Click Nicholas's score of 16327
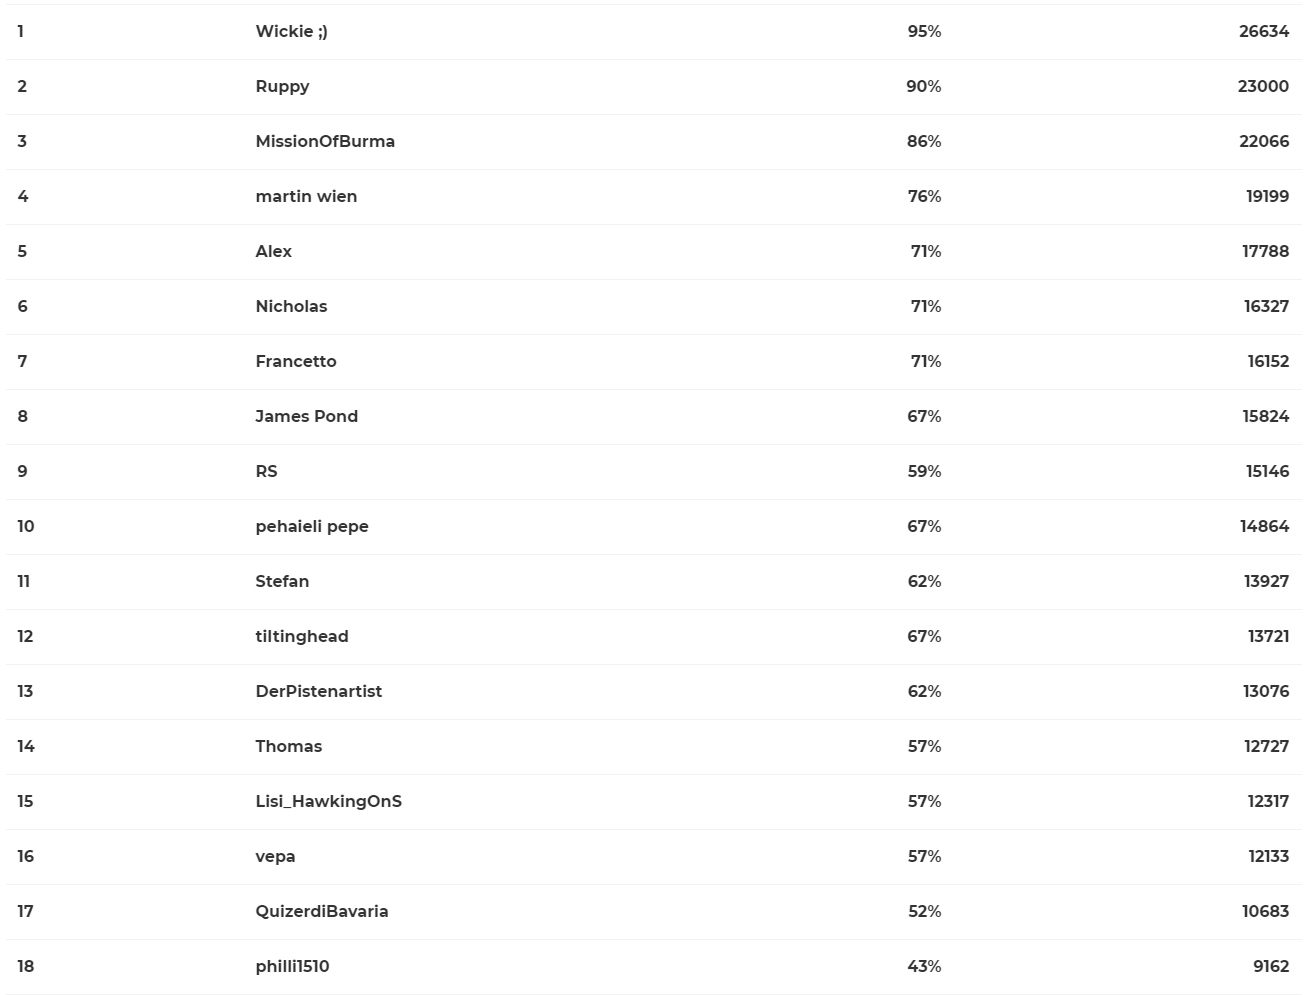 [1266, 307]
